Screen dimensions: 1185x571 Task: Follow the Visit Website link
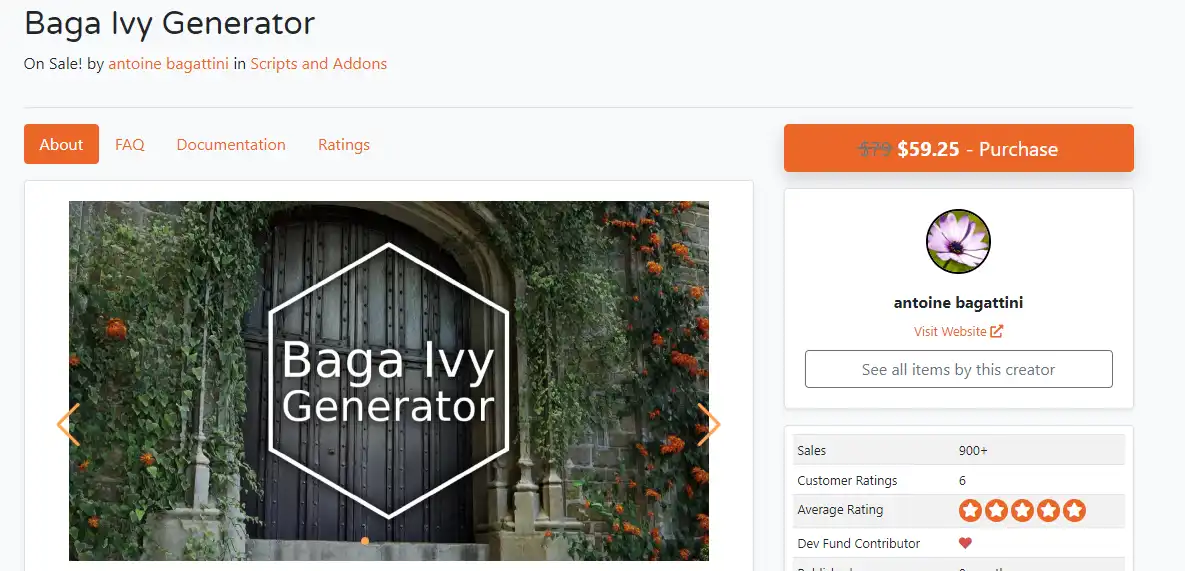[x=950, y=332]
